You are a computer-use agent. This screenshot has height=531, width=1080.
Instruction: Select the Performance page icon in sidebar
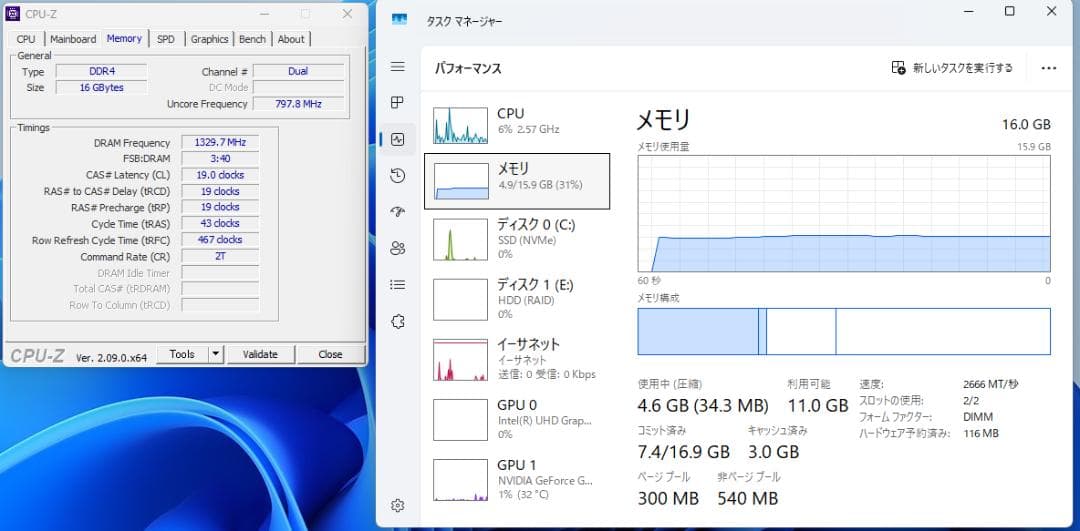tap(397, 140)
